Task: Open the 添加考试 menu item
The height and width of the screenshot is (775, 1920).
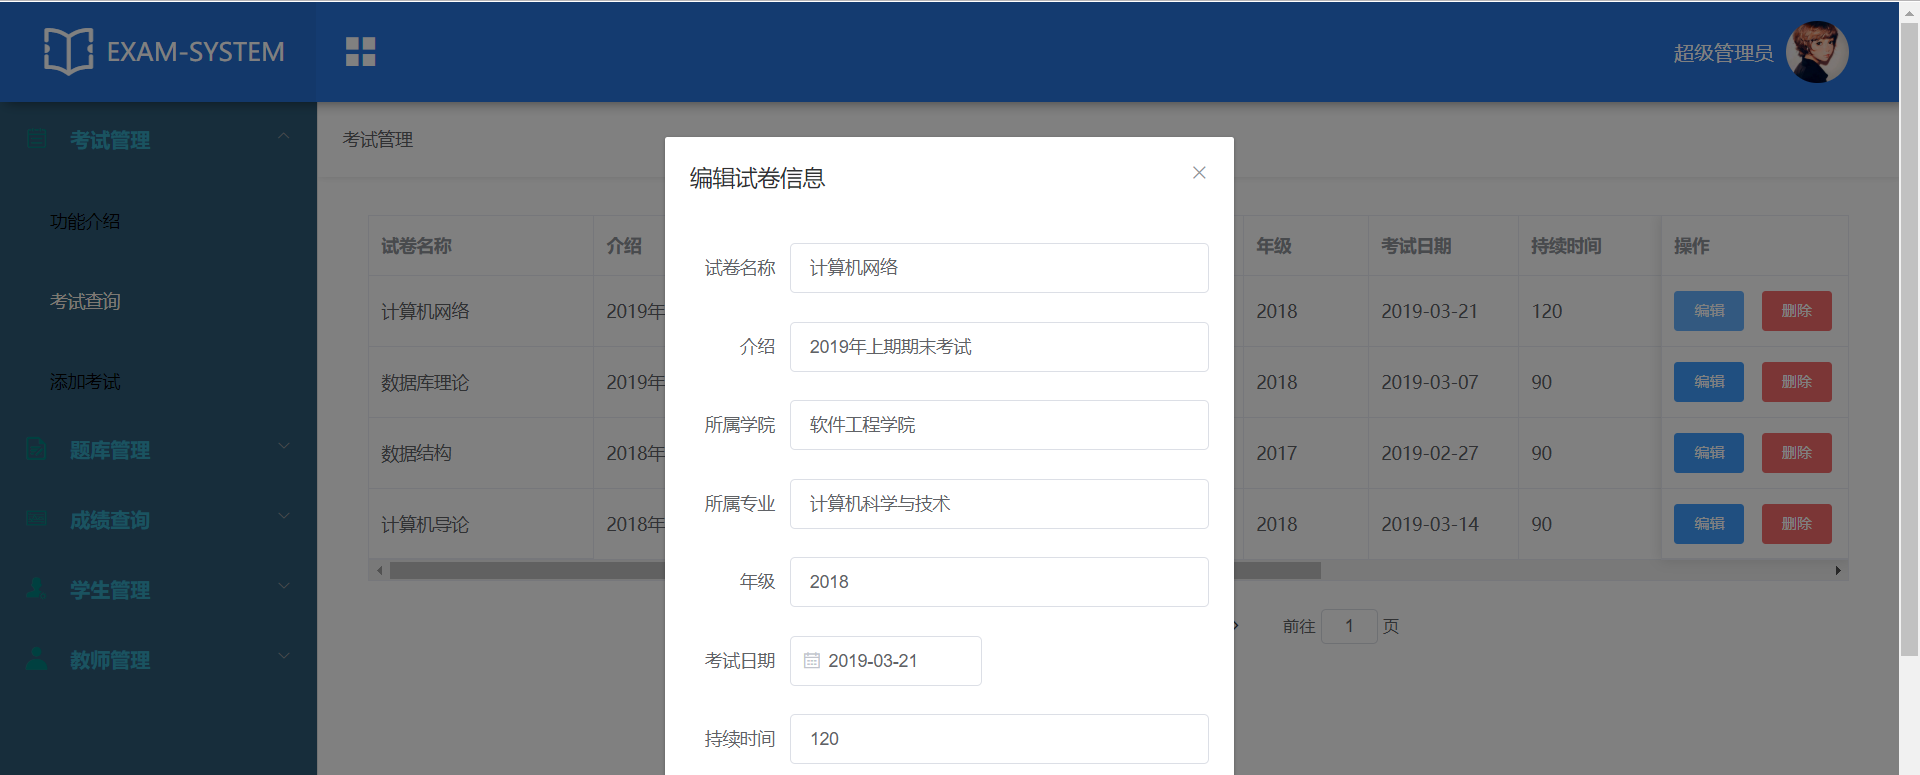Action: click(x=85, y=382)
